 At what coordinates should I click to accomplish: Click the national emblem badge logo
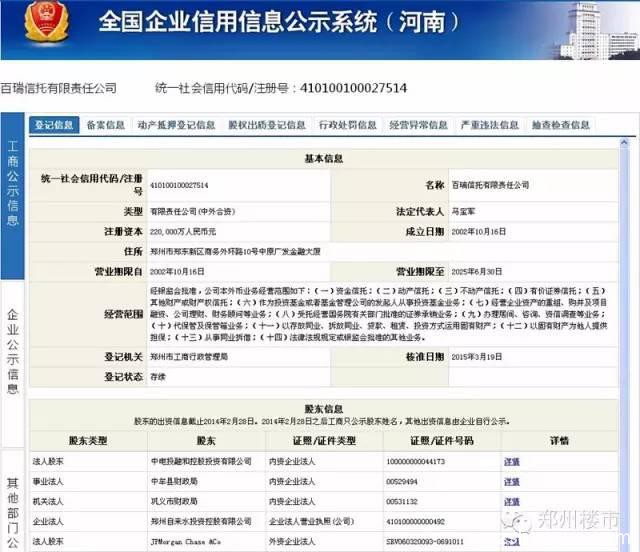pyautogui.click(x=46, y=21)
